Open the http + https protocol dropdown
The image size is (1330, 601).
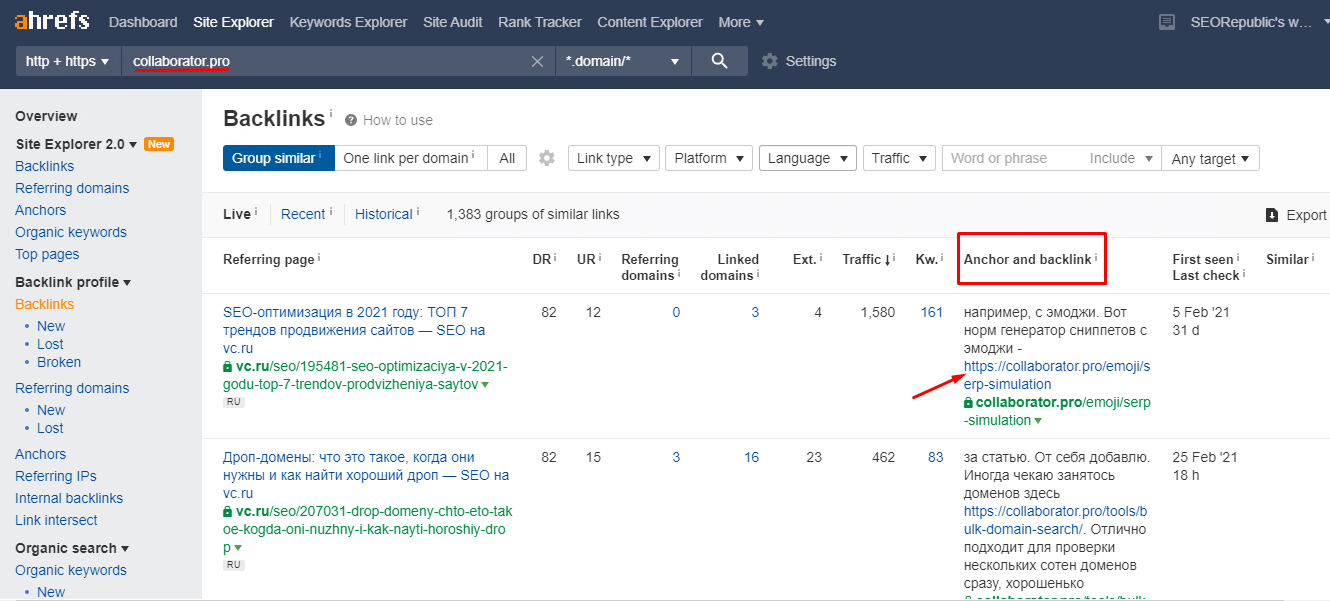[x=67, y=61]
